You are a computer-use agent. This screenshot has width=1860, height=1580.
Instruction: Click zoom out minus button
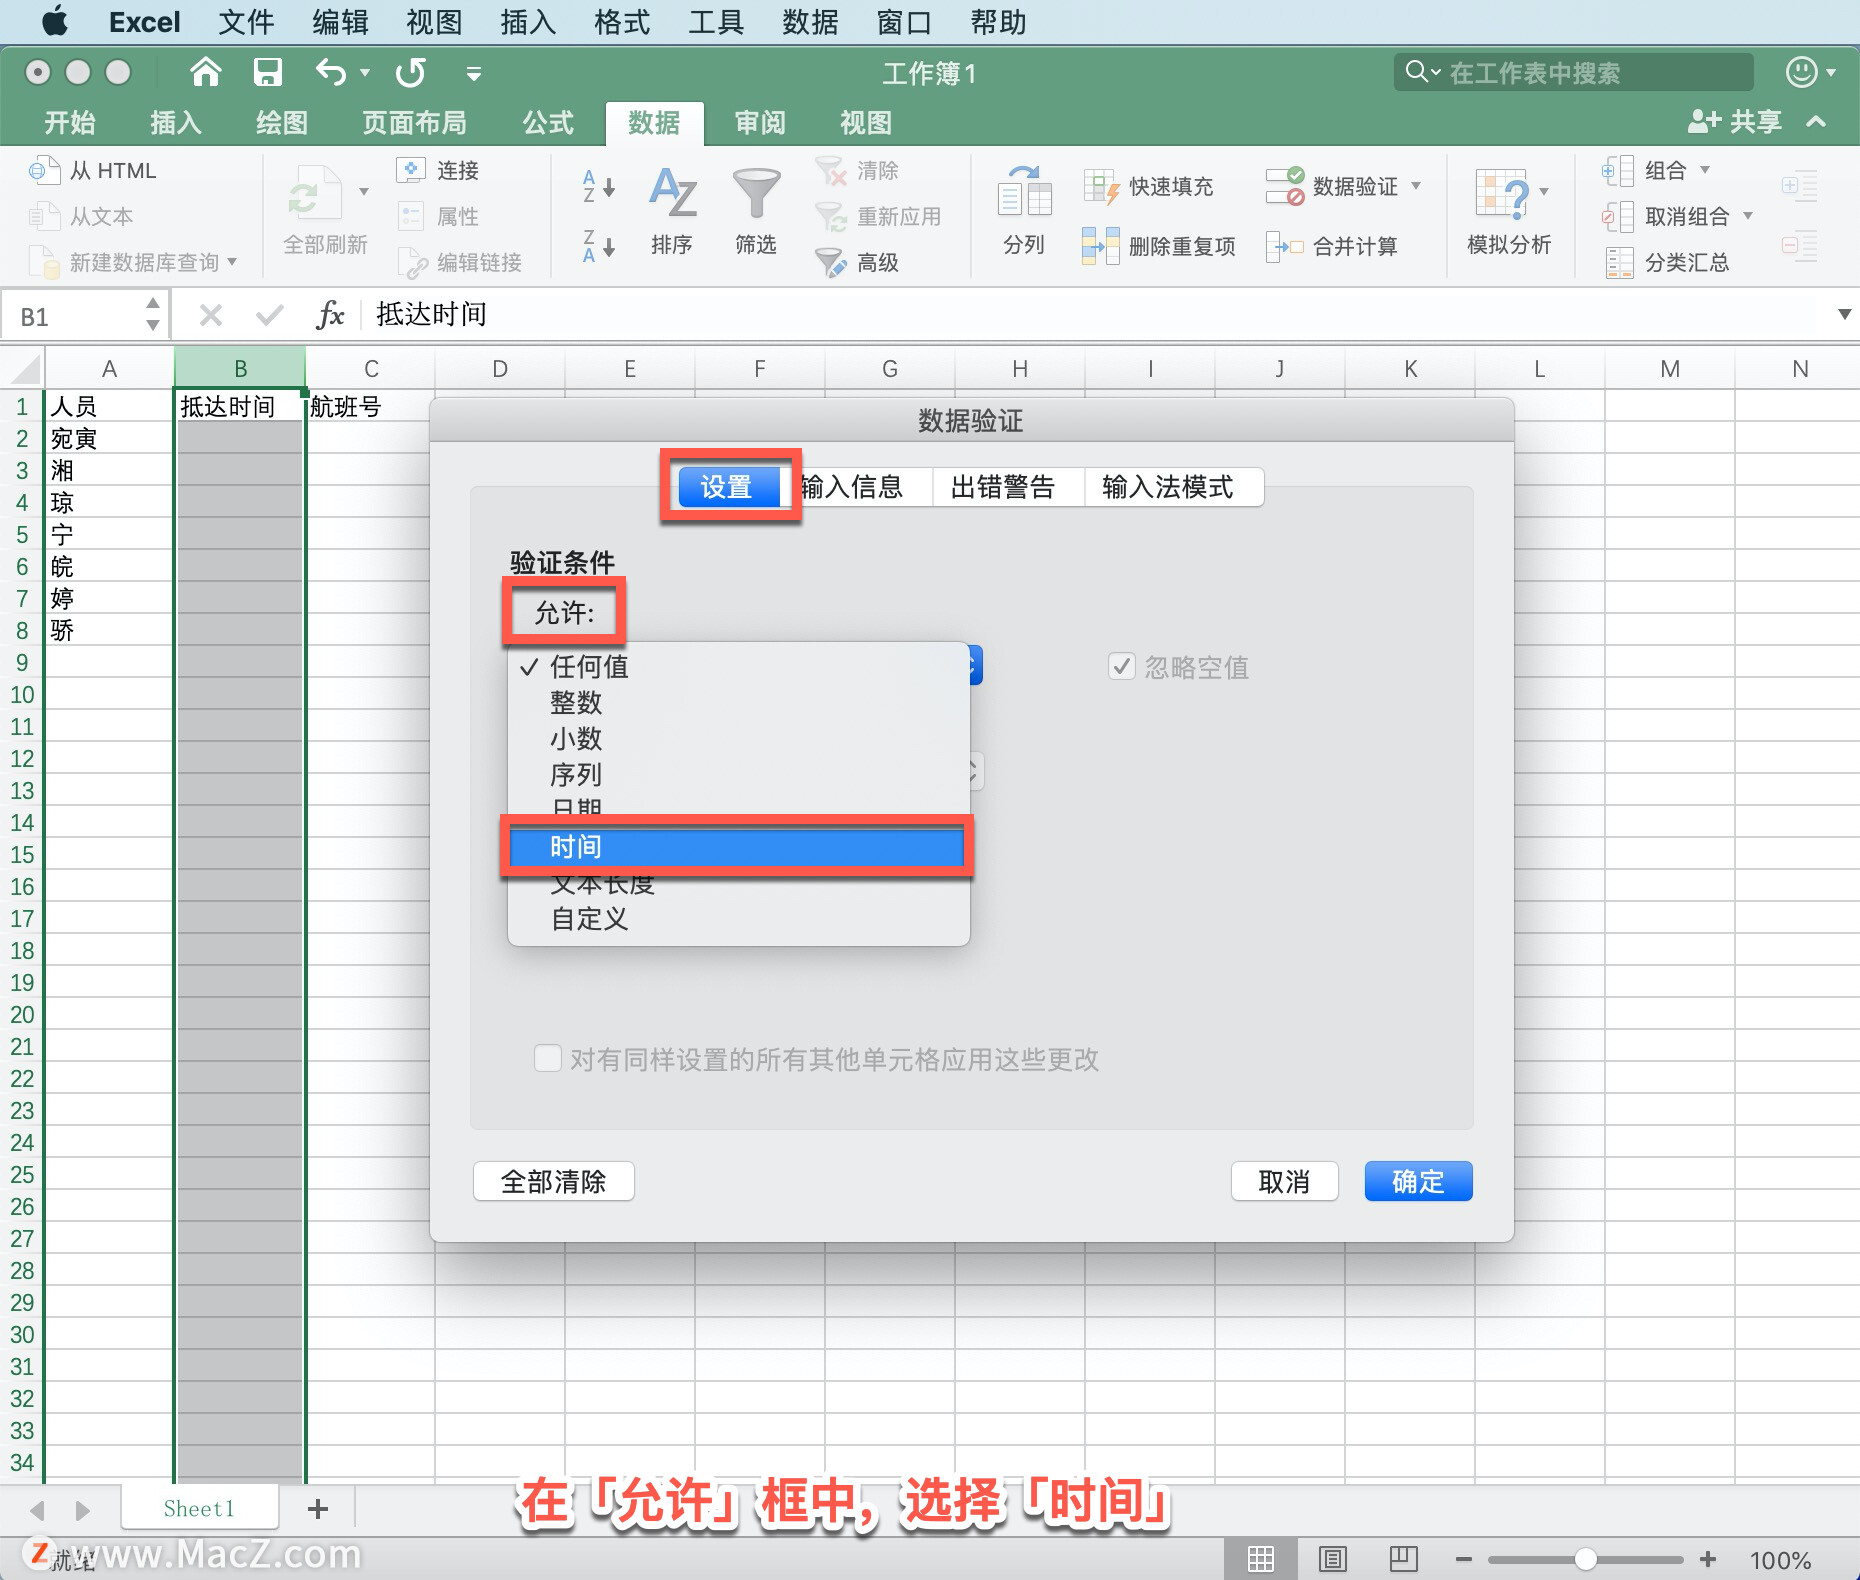[x=1463, y=1559]
